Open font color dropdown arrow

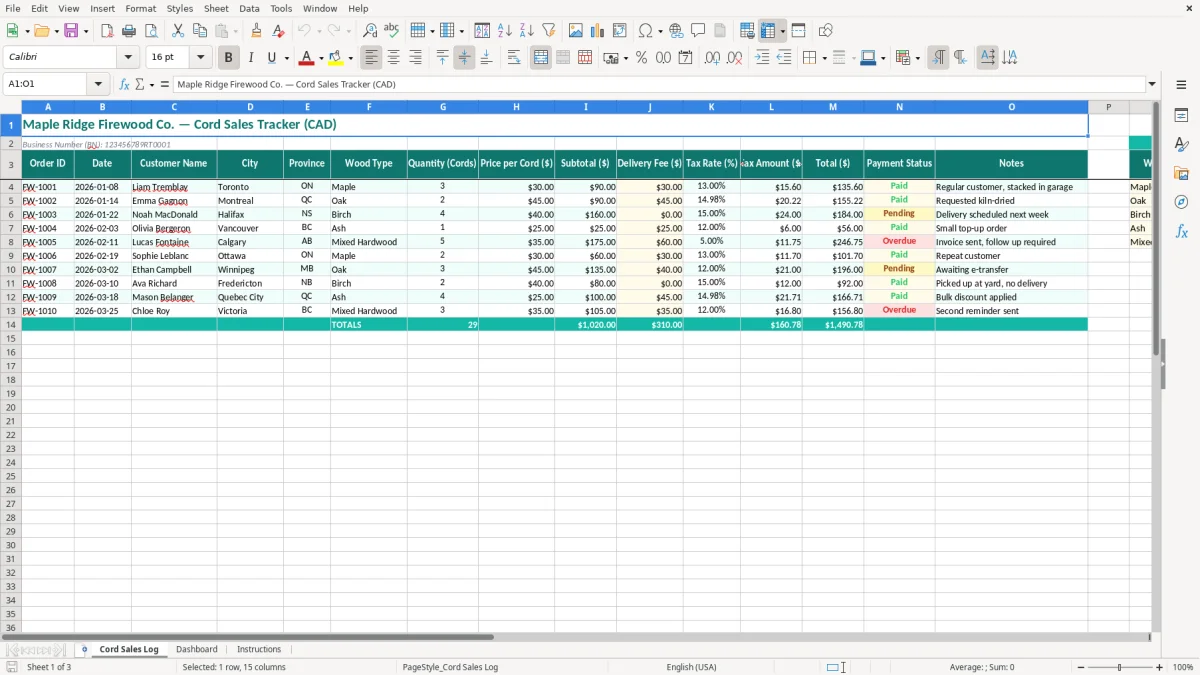click(x=321, y=58)
